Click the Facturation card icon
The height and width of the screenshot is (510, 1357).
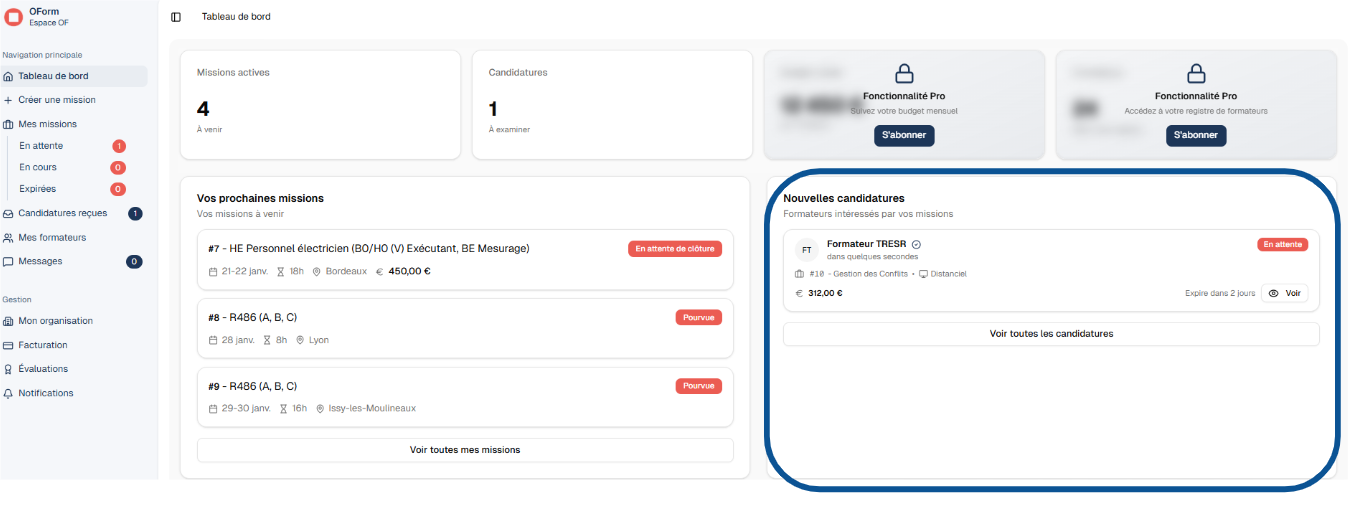[9, 345]
